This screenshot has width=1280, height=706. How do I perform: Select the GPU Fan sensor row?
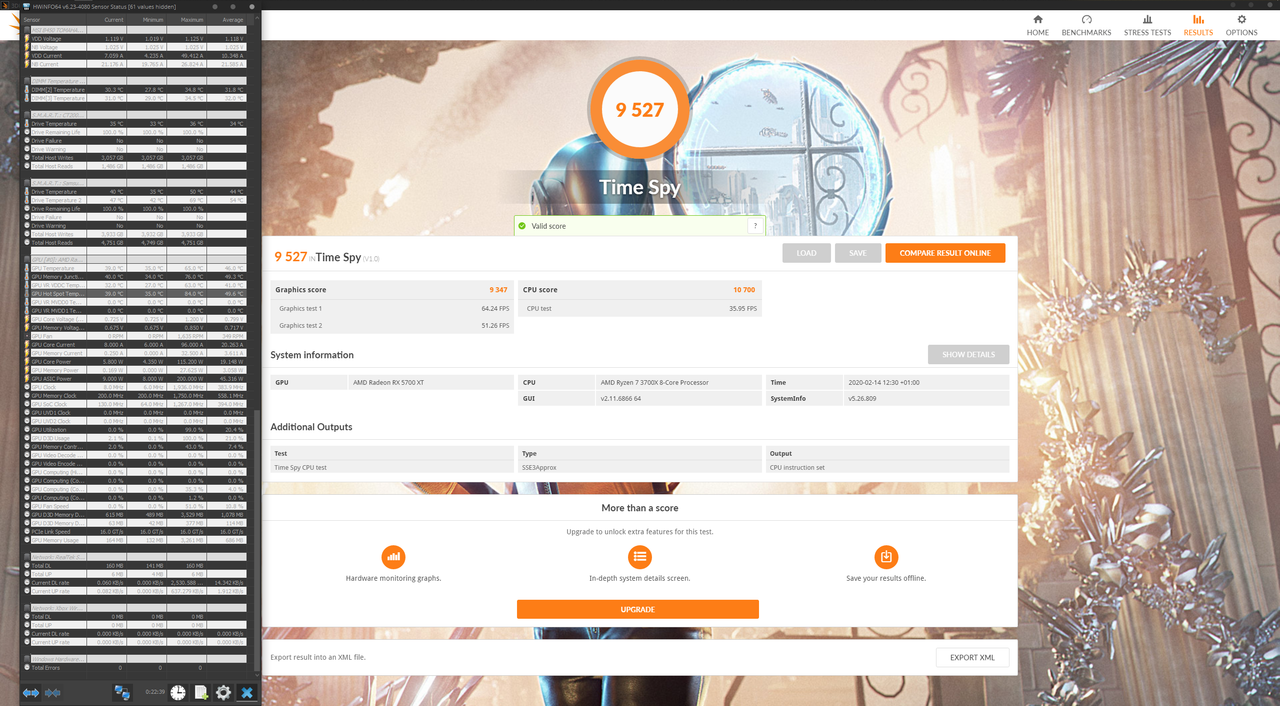point(135,336)
